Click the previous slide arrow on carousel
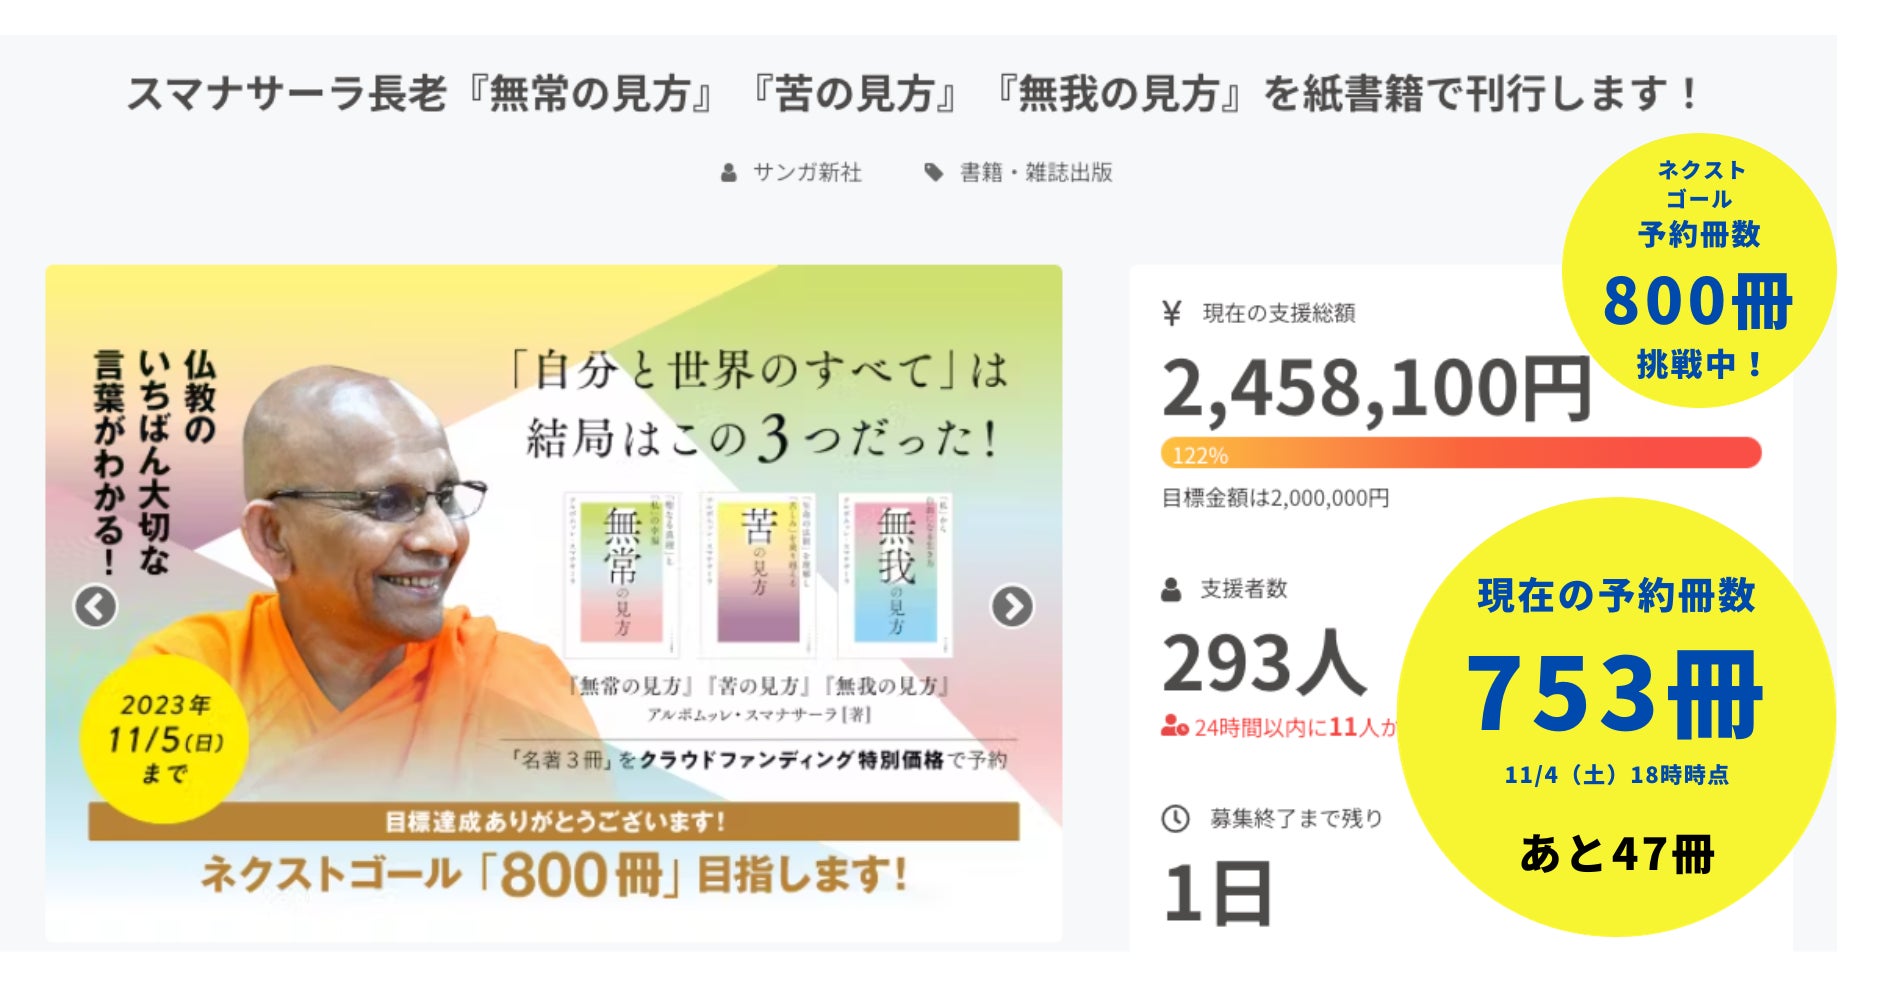This screenshot has height=1000, width=1900. coord(96,606)
